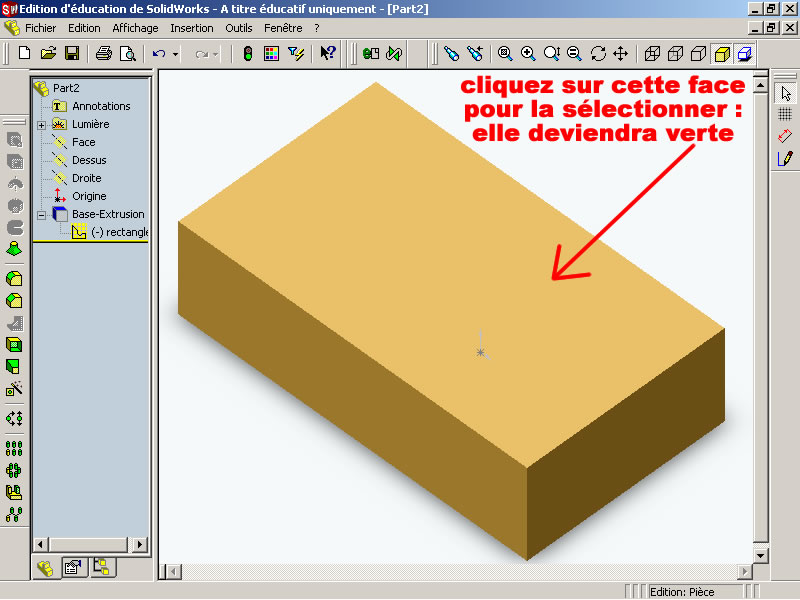Switch to Wireframe display mode
800x600 pixels.
pyautogui.click(x=652, y=53)
